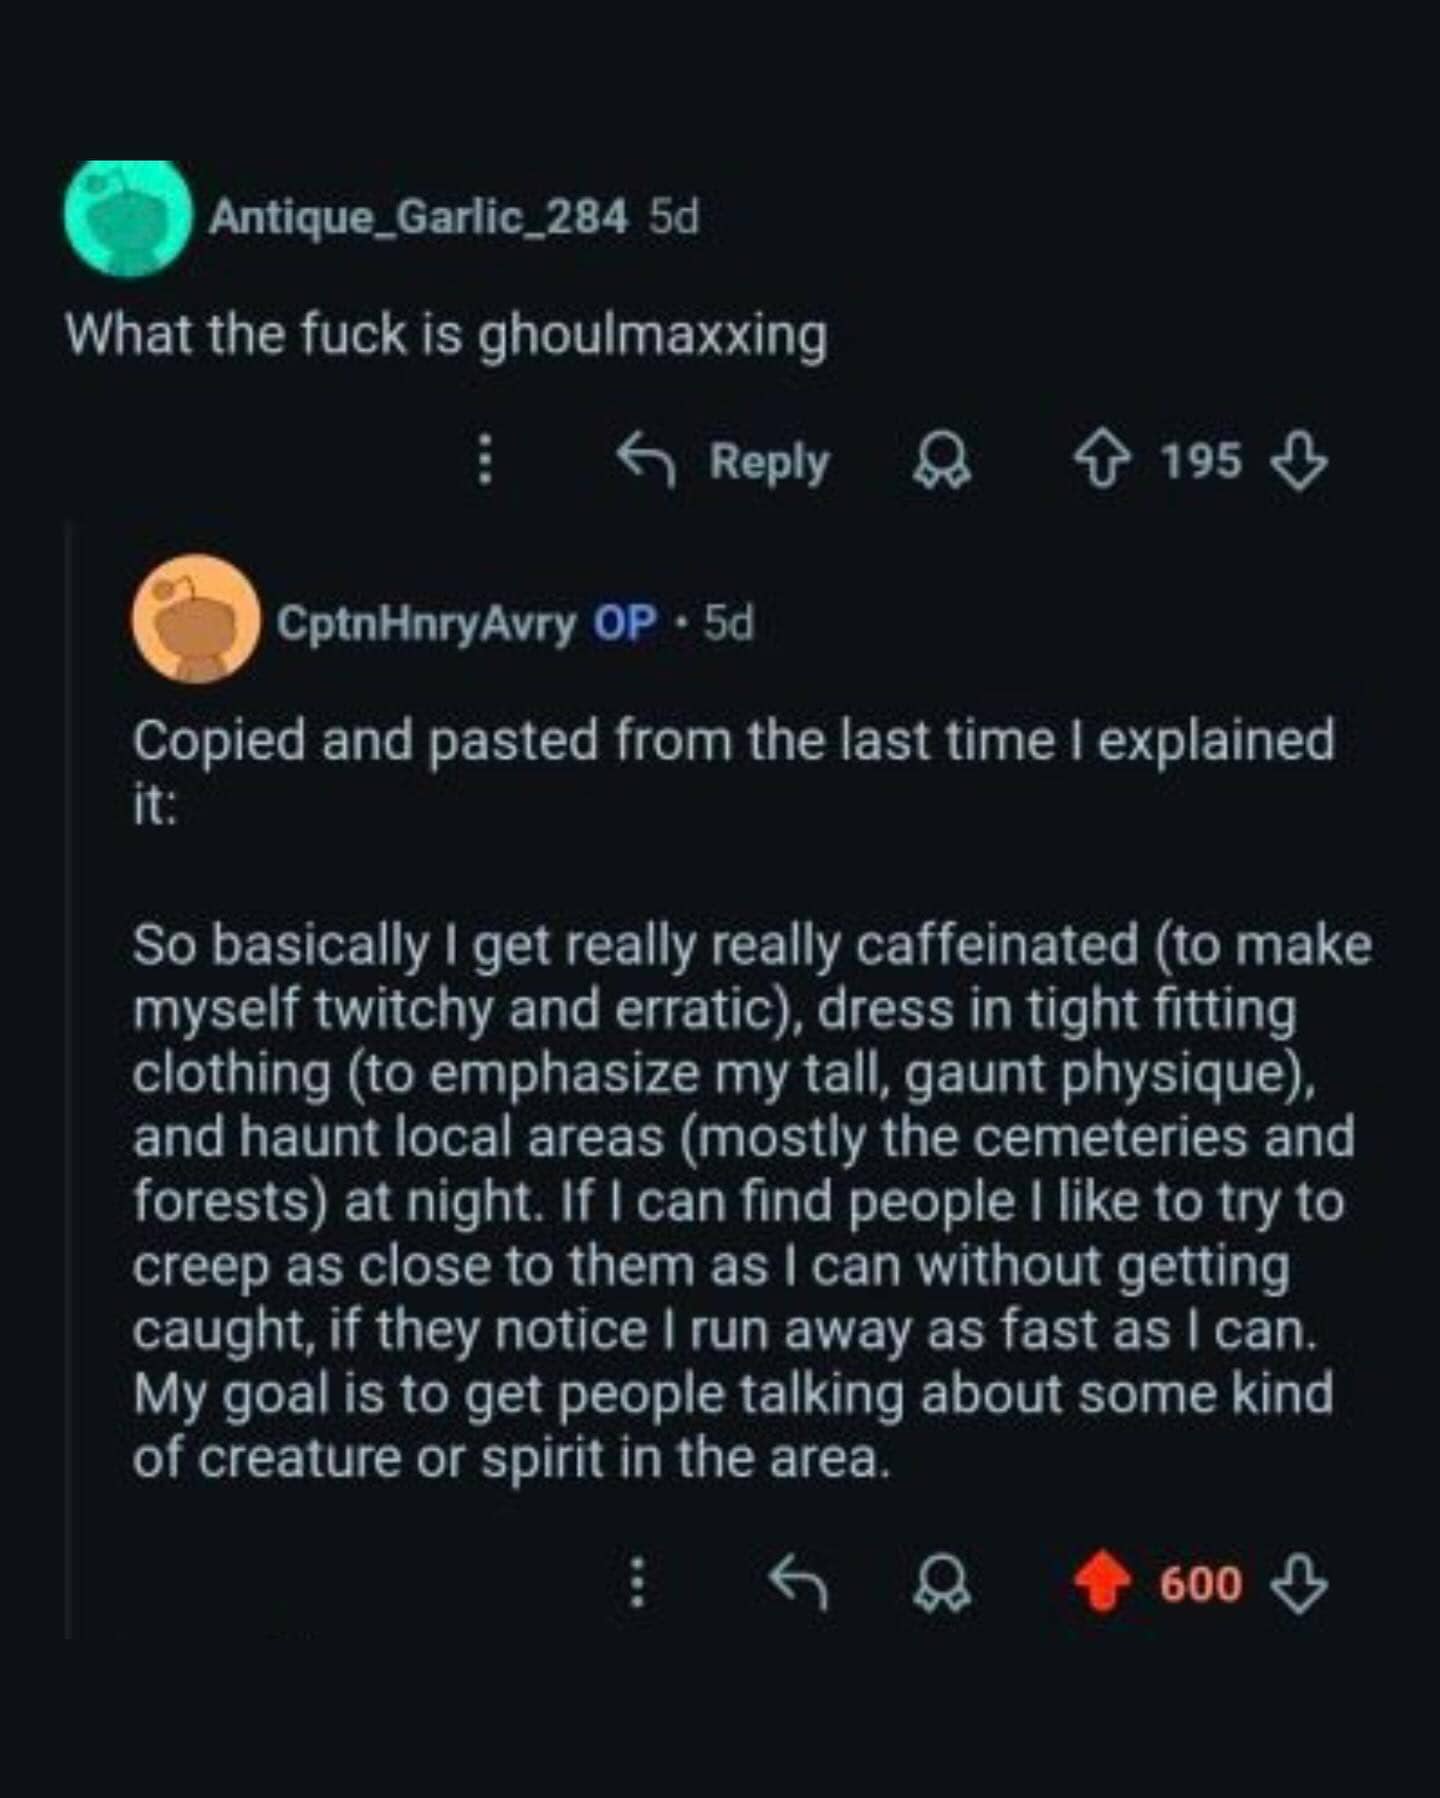Reply to Antique_Garlic_284's comment
This screenshot has height=1798, width=1440.
(724, 460)
